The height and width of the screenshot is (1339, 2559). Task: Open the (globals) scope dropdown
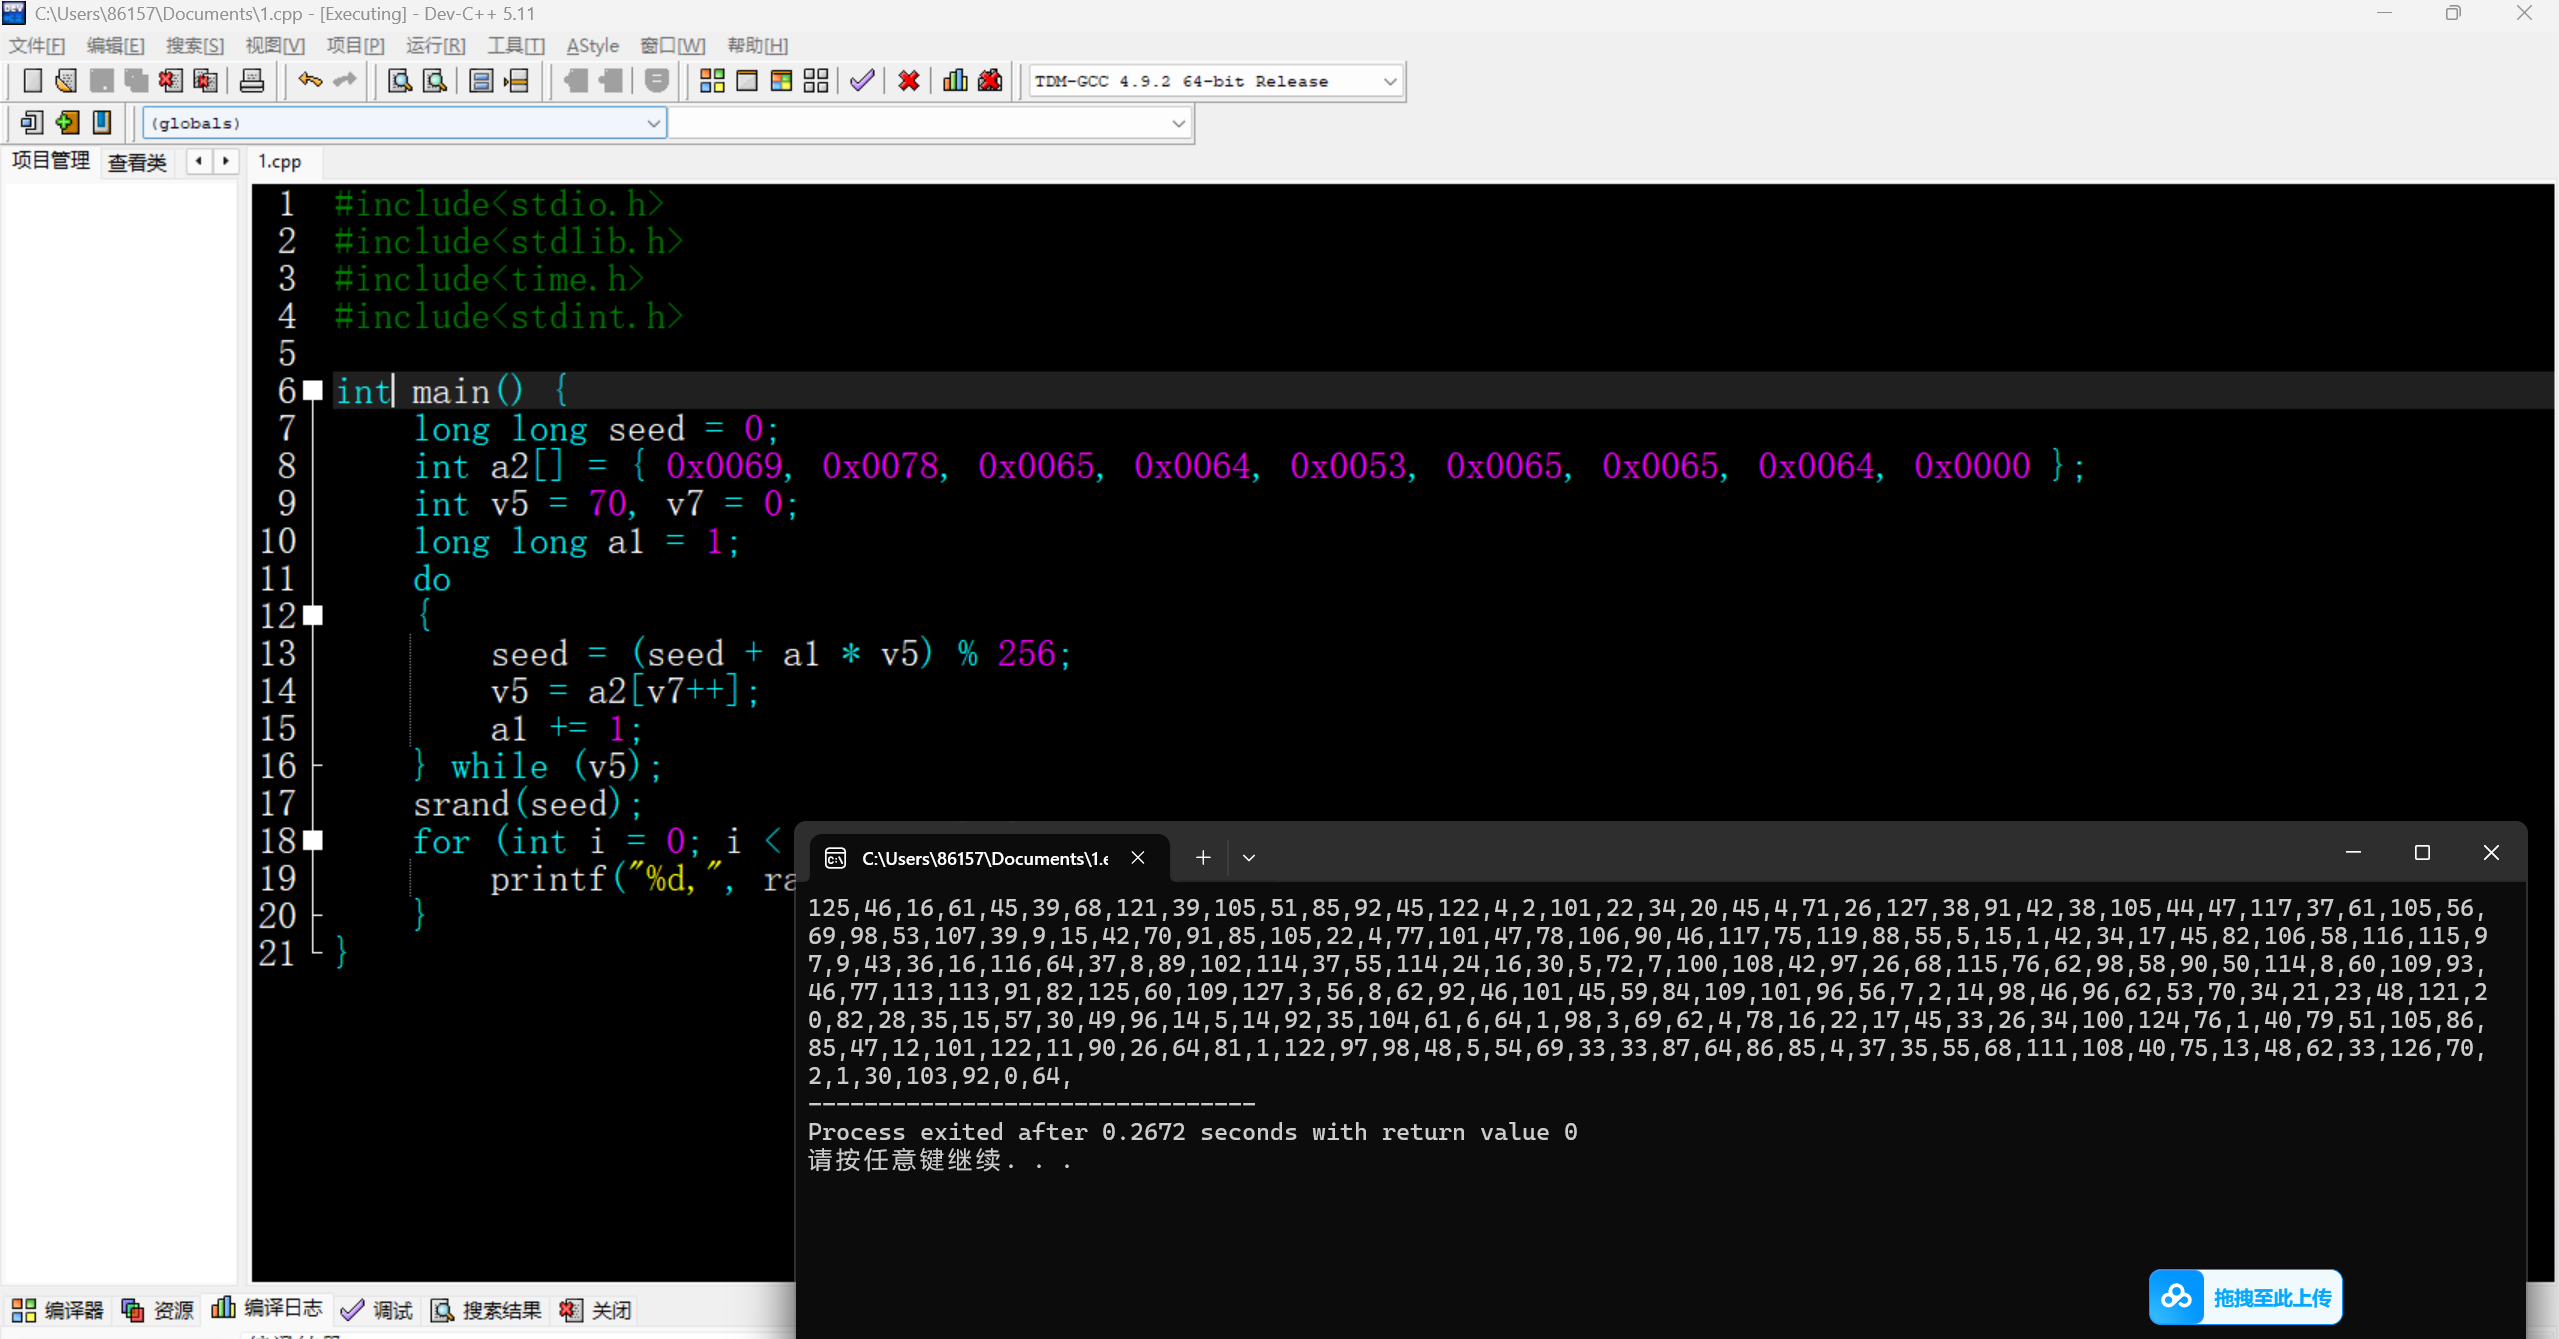[x=653, y=123]
